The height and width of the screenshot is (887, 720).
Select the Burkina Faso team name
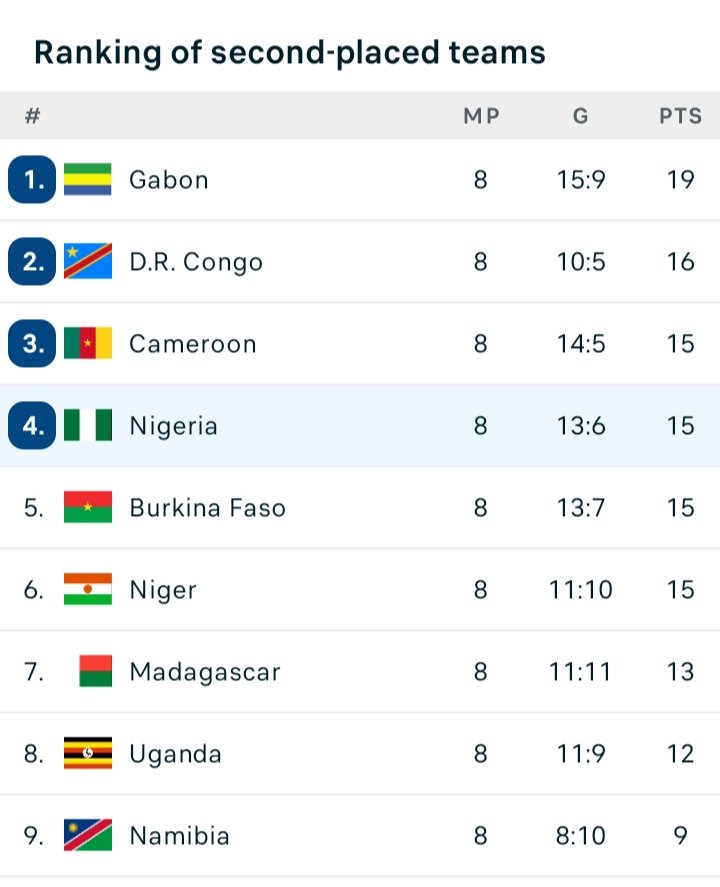pyautogui.click(x=207, y=508)
